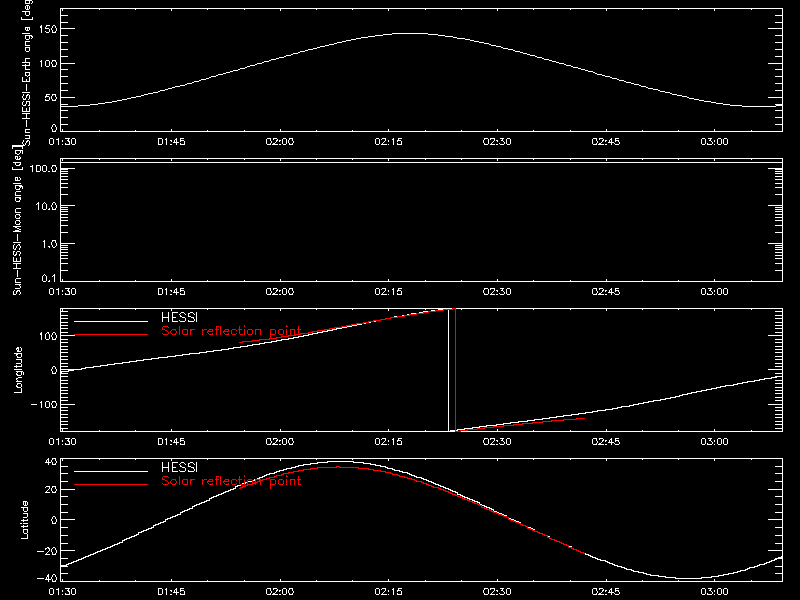
Task: Click the 0.1 tick in Moon angle plot
Action: pyautogui.click(x=49, y=279)
